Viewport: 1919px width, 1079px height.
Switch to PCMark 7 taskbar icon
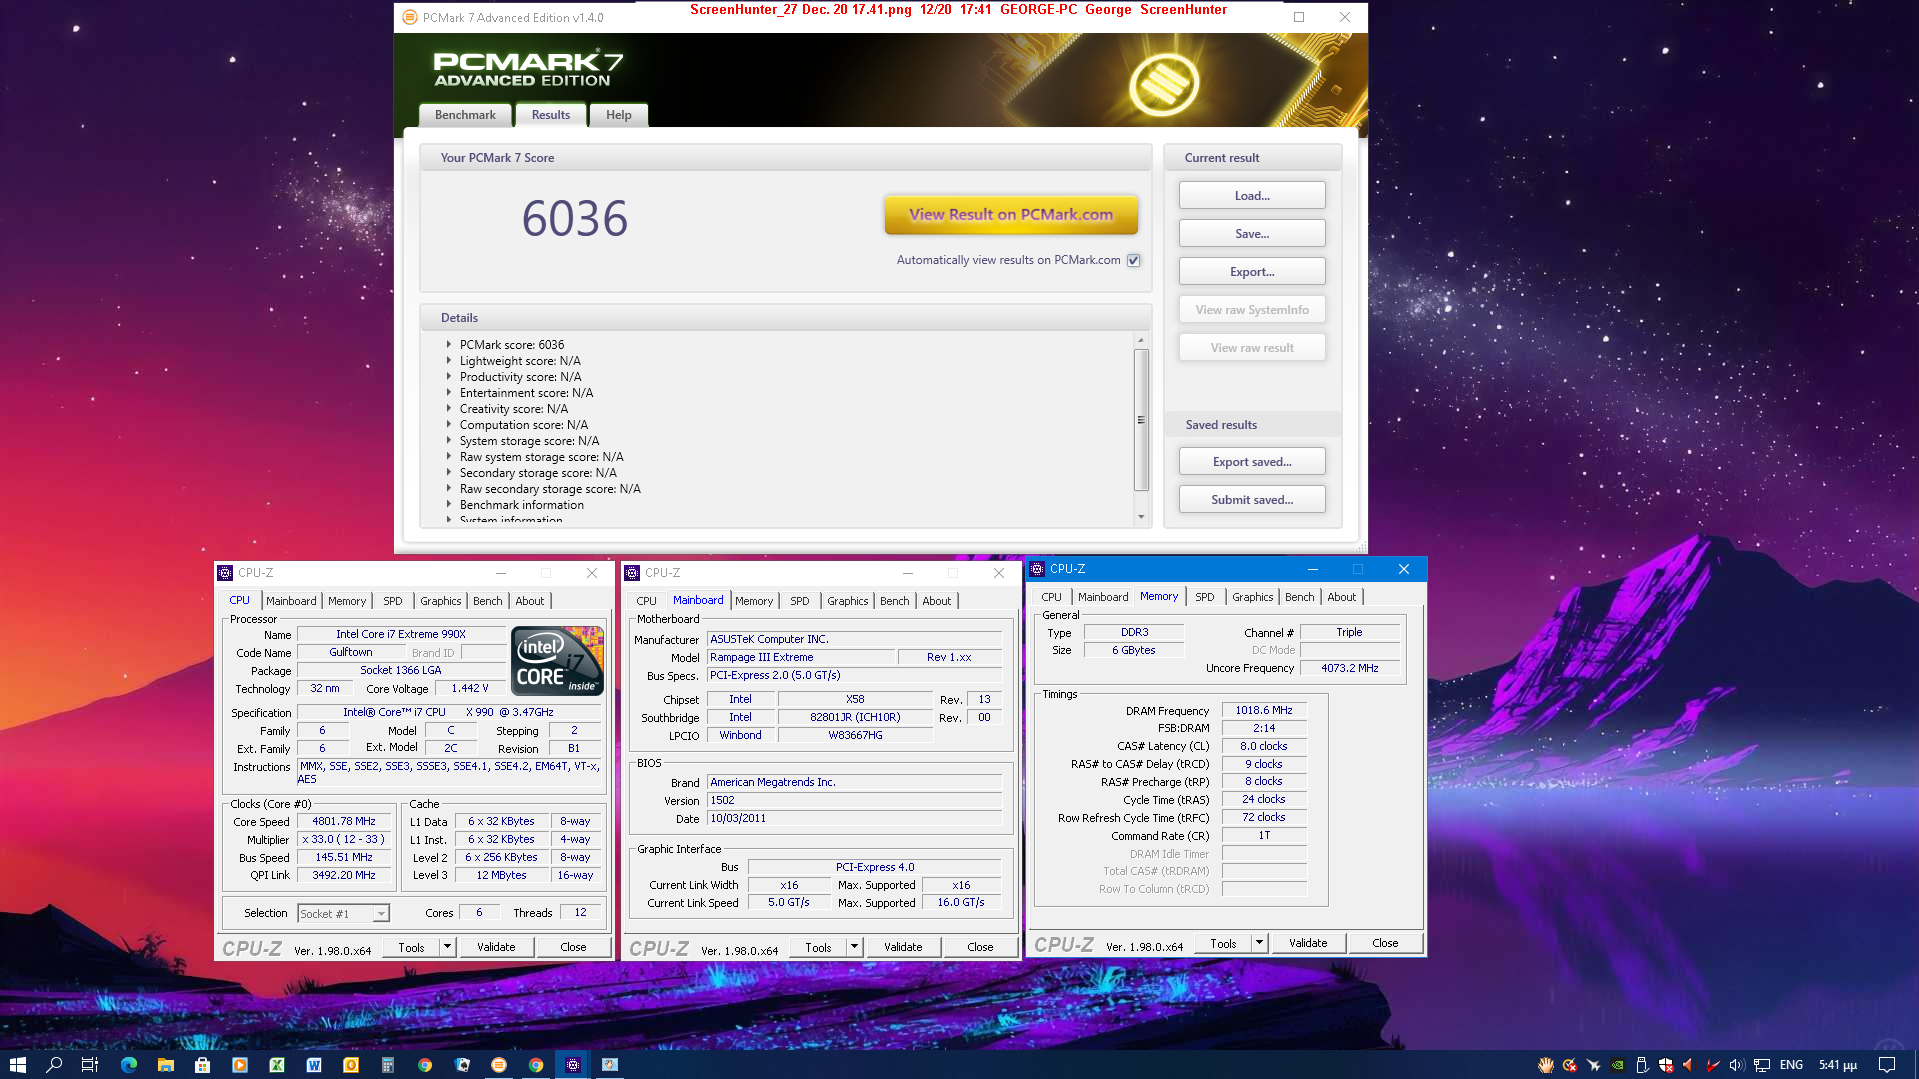[498, 1065]
